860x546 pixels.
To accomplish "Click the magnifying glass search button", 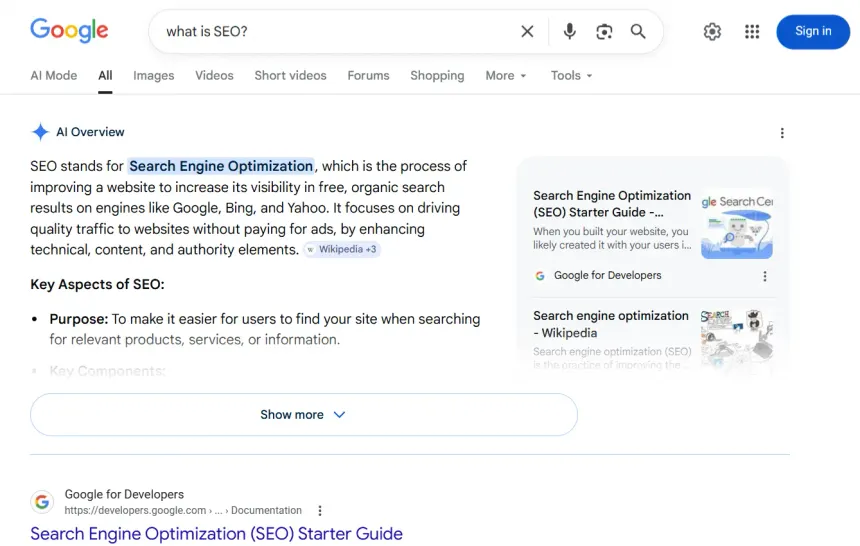I will click(x=638, y=31).
